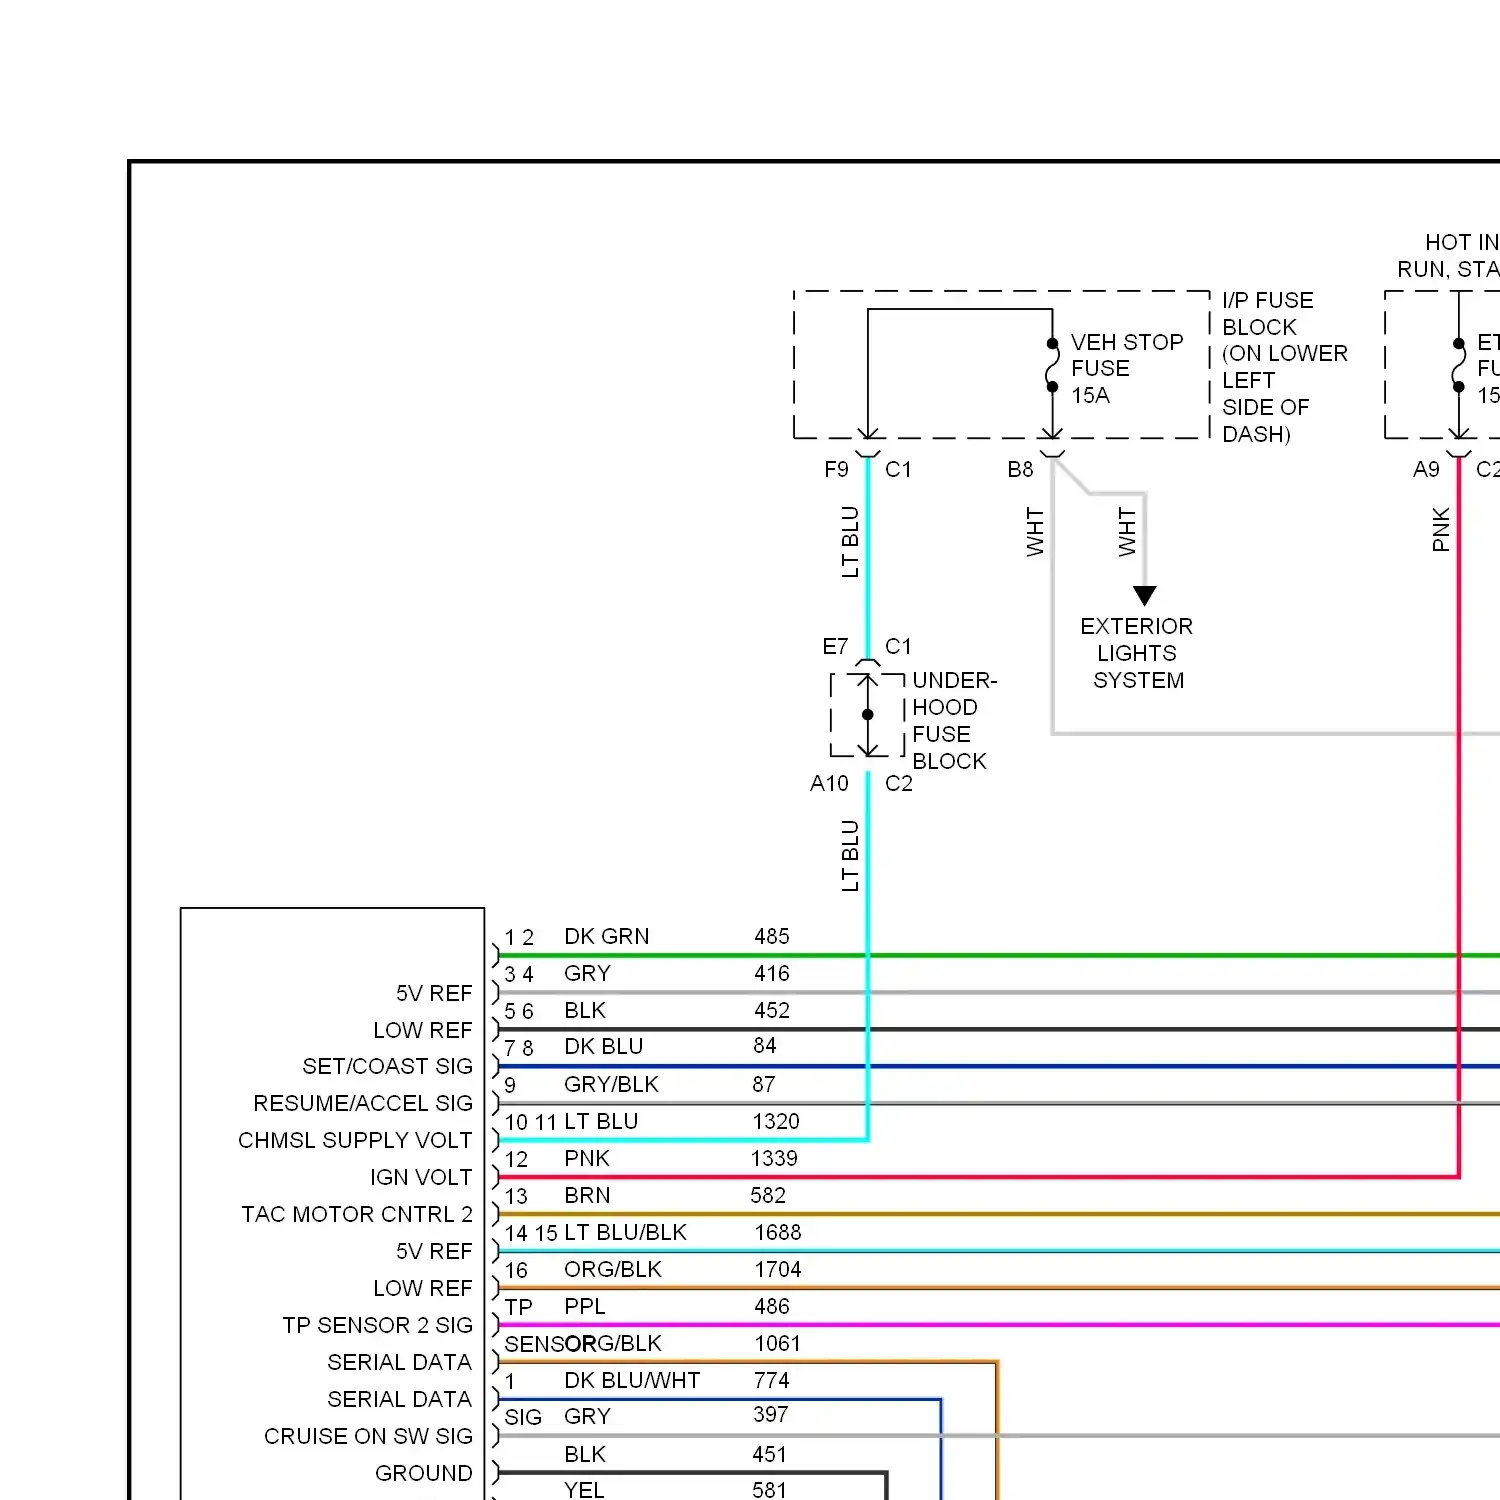Click circuit number 397

pos(771,1415)
